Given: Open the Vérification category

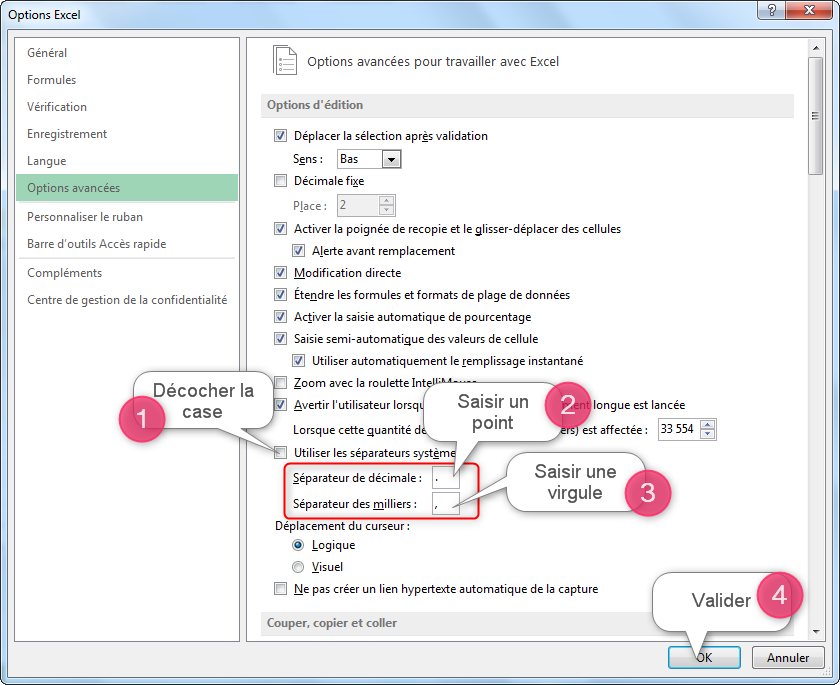Looking at the screenshot, I should coord(127,107).
